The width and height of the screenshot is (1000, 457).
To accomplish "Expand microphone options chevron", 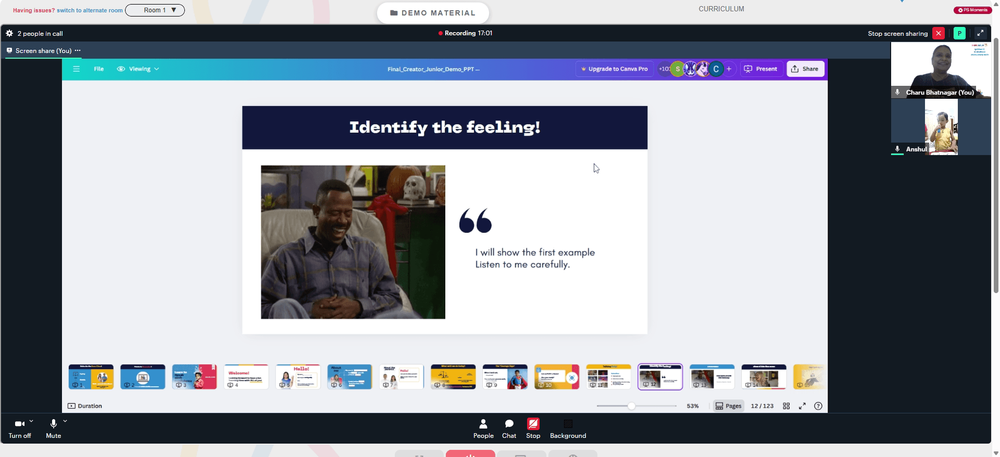I will pos(65,421).
